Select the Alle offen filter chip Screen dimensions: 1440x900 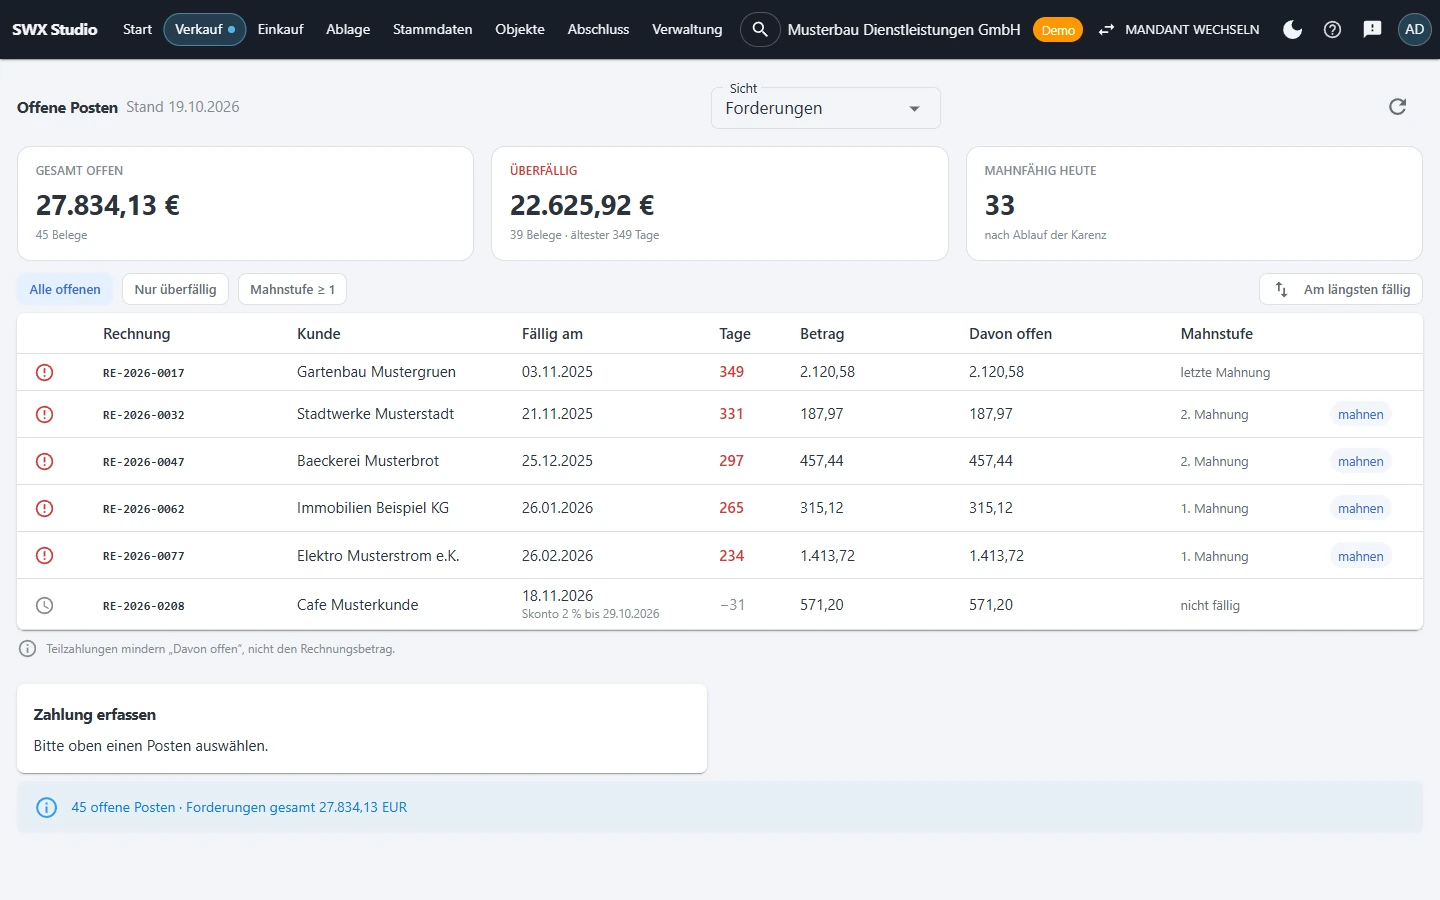pos(65,289)
